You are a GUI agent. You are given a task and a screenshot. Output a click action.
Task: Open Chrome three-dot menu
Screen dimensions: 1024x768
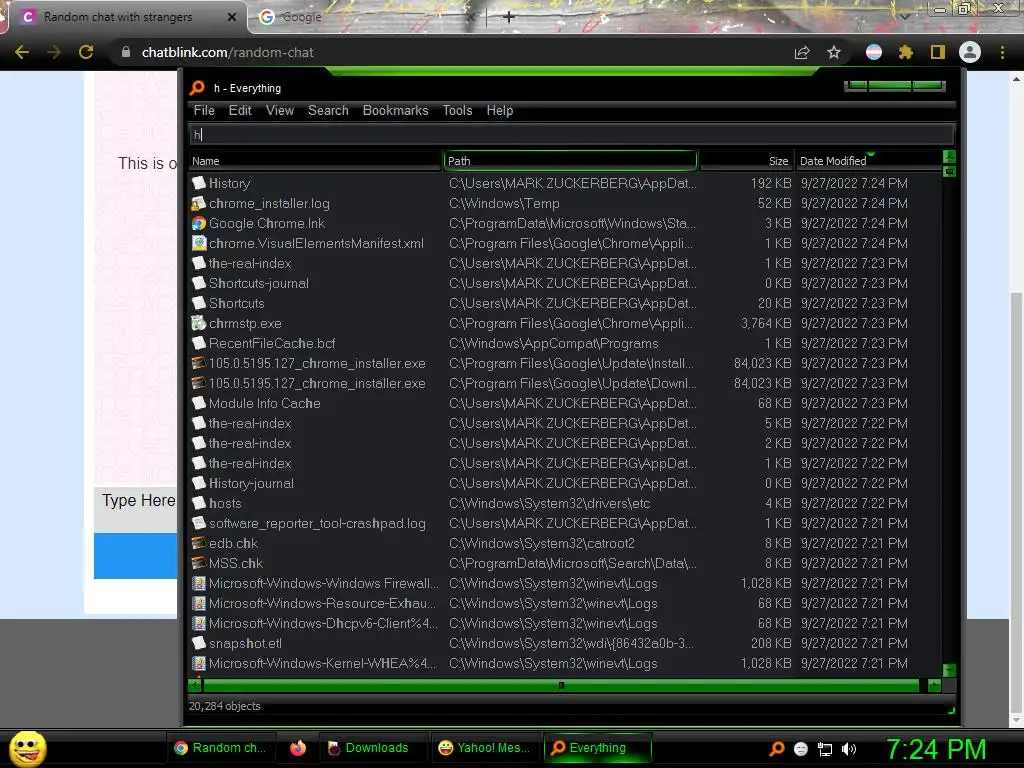pos(1002,52)
